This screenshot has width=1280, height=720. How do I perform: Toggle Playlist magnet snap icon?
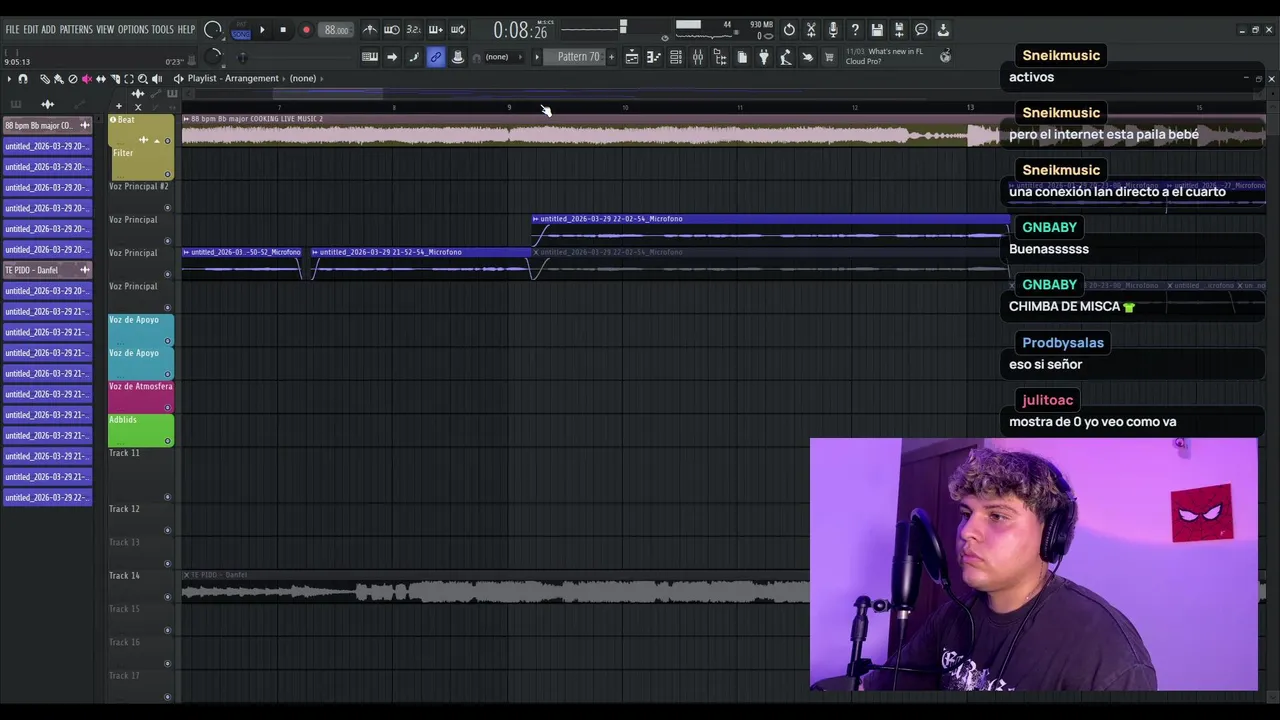23,78
